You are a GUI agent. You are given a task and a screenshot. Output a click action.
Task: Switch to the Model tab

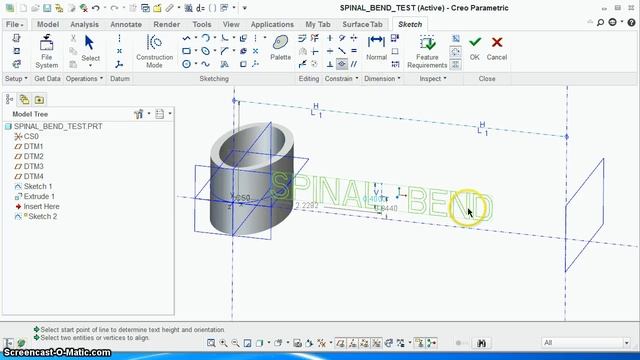(x=48, y=24)
